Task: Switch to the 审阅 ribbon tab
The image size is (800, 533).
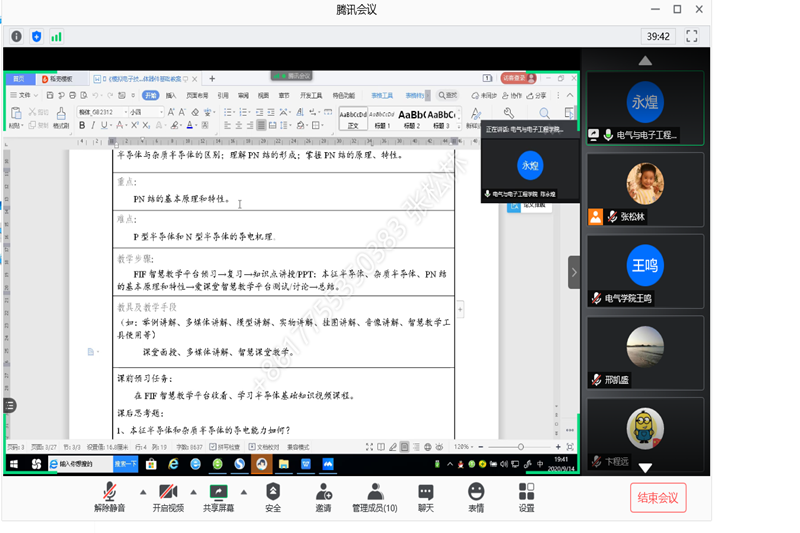Action: (x=243, y=95)
